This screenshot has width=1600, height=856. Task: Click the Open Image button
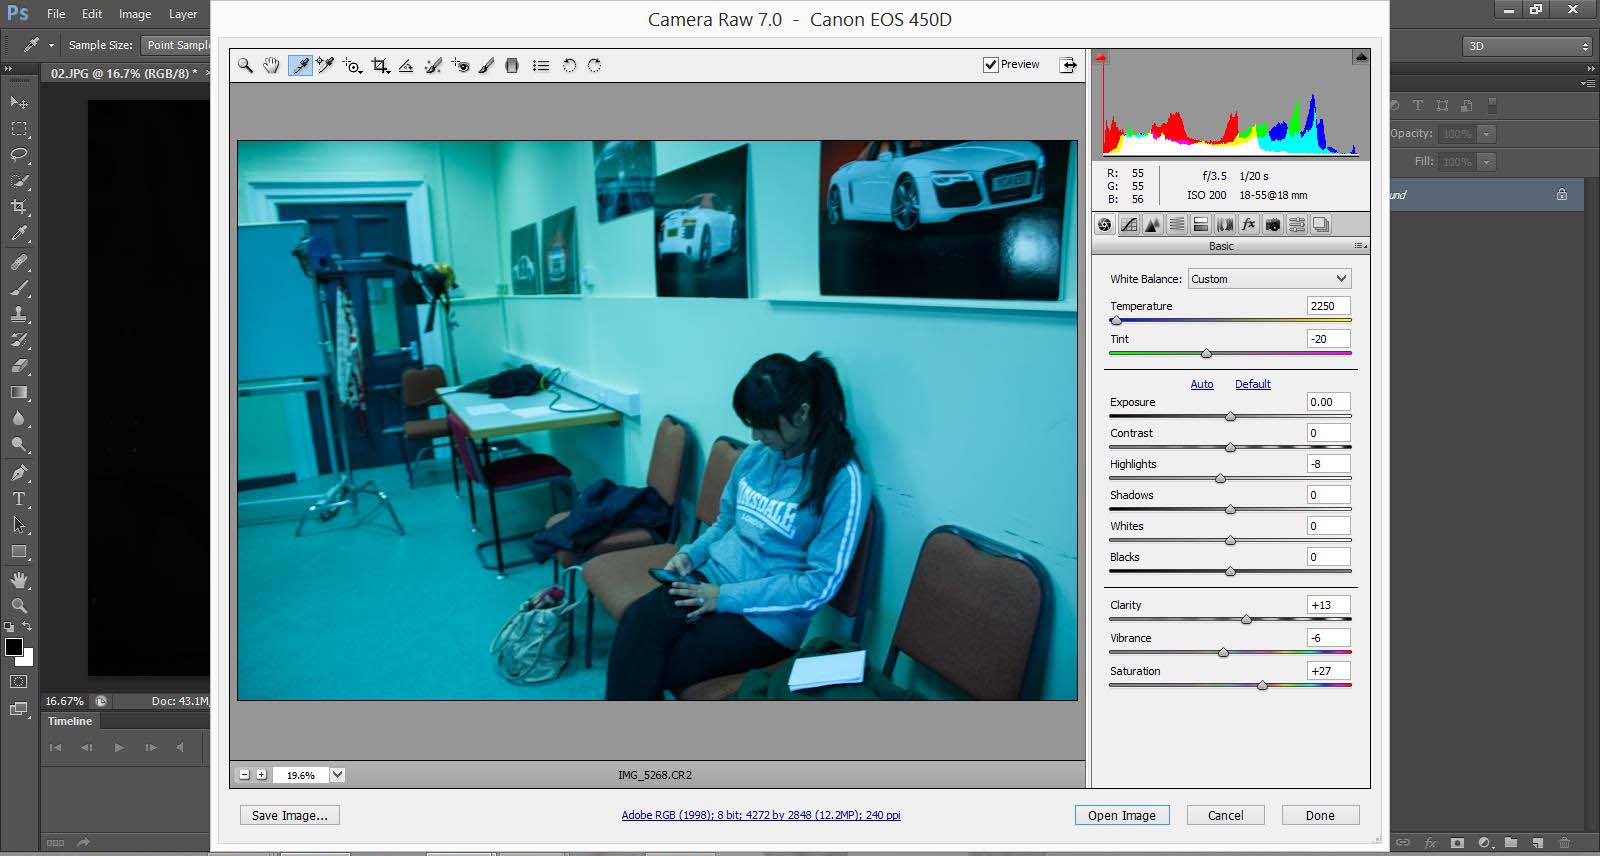[1121, 815]
